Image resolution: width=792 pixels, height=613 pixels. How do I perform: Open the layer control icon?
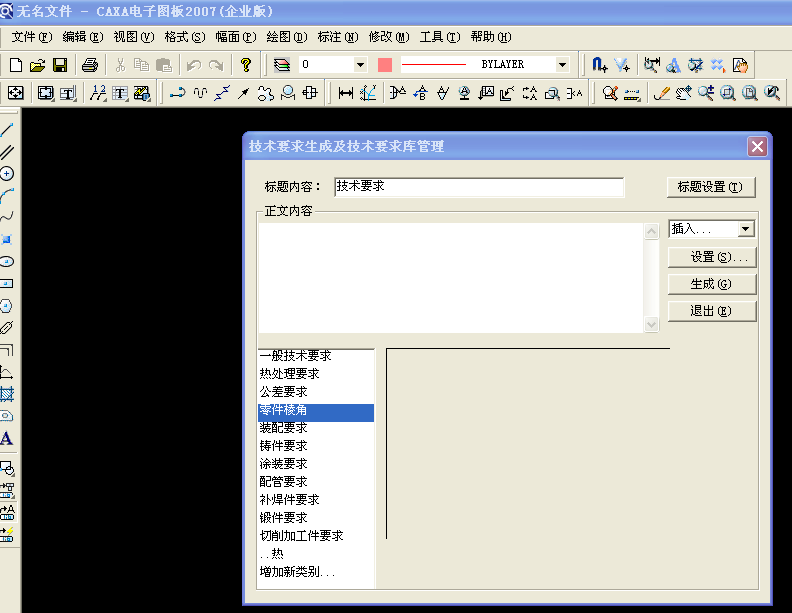point(282,65)
